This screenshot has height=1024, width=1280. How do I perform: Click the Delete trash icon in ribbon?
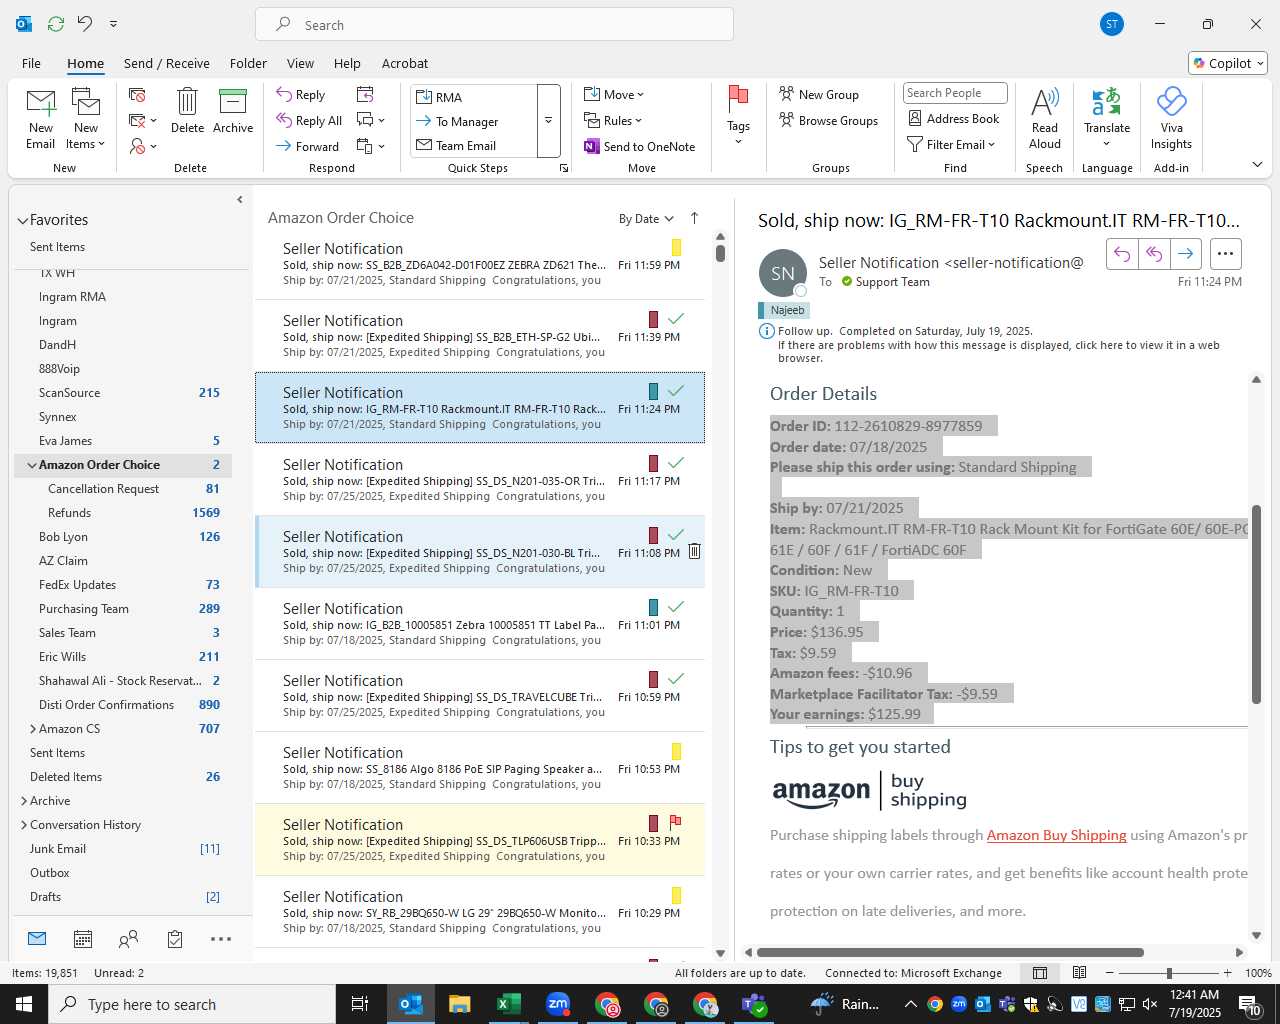[x=187, y=102]
